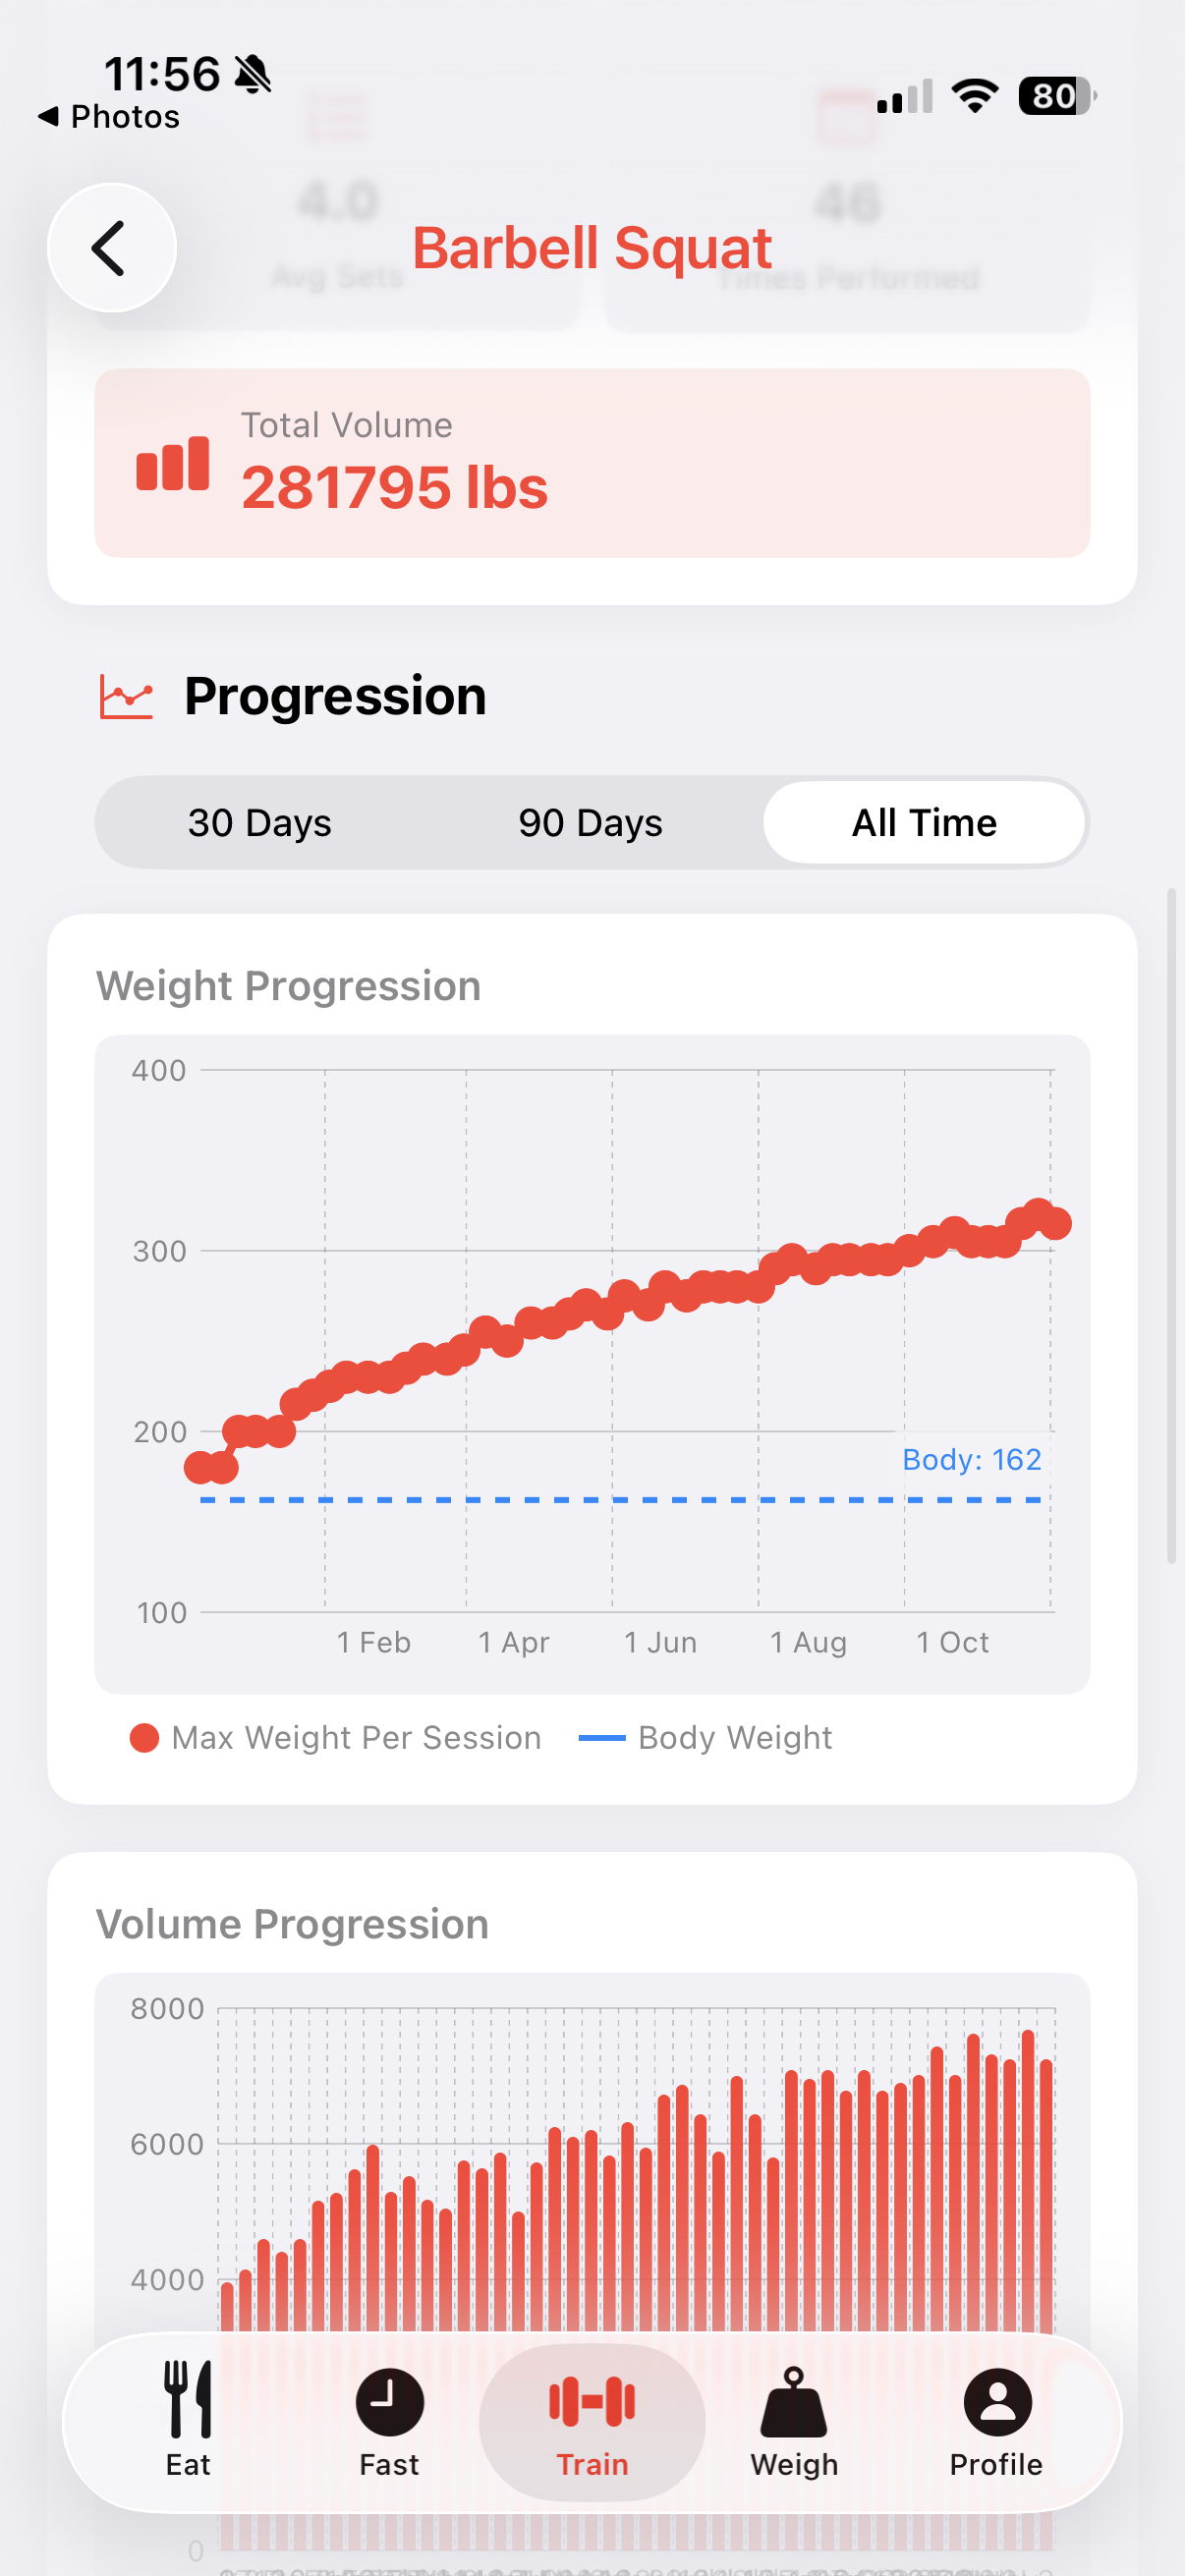Tap the Train dumbbell icon

pyautogui.click(x=591, y=2405)
